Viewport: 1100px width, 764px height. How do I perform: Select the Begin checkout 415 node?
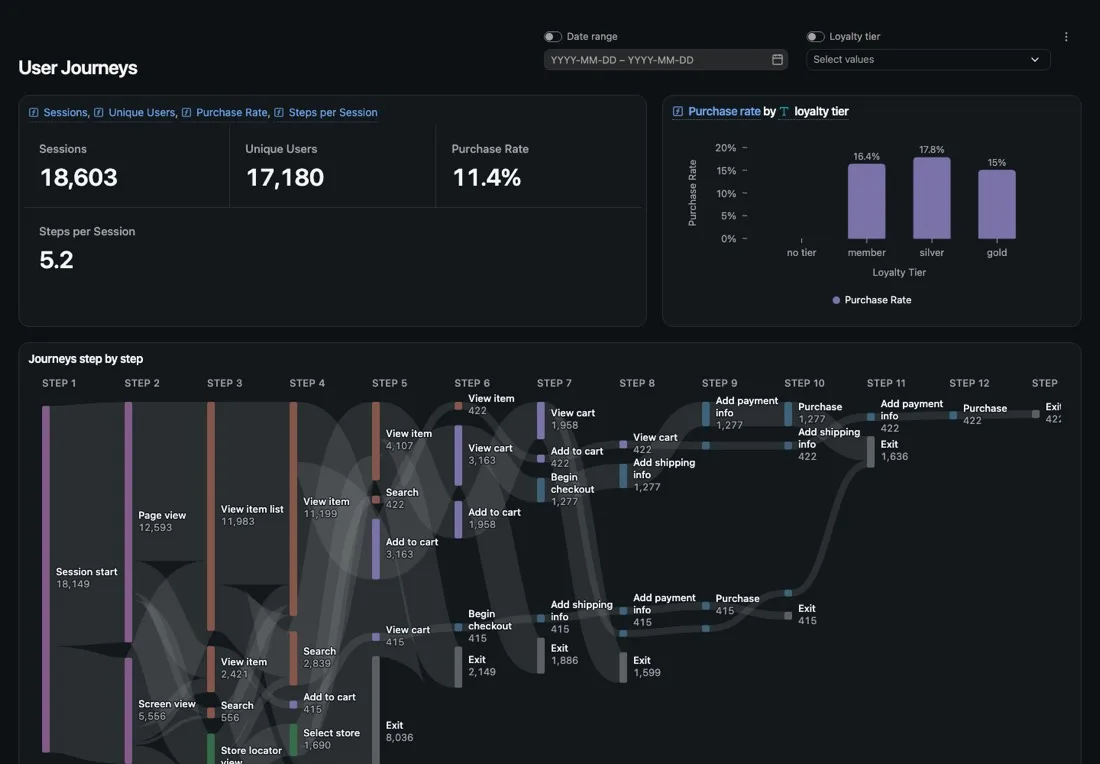pos(458,627)
